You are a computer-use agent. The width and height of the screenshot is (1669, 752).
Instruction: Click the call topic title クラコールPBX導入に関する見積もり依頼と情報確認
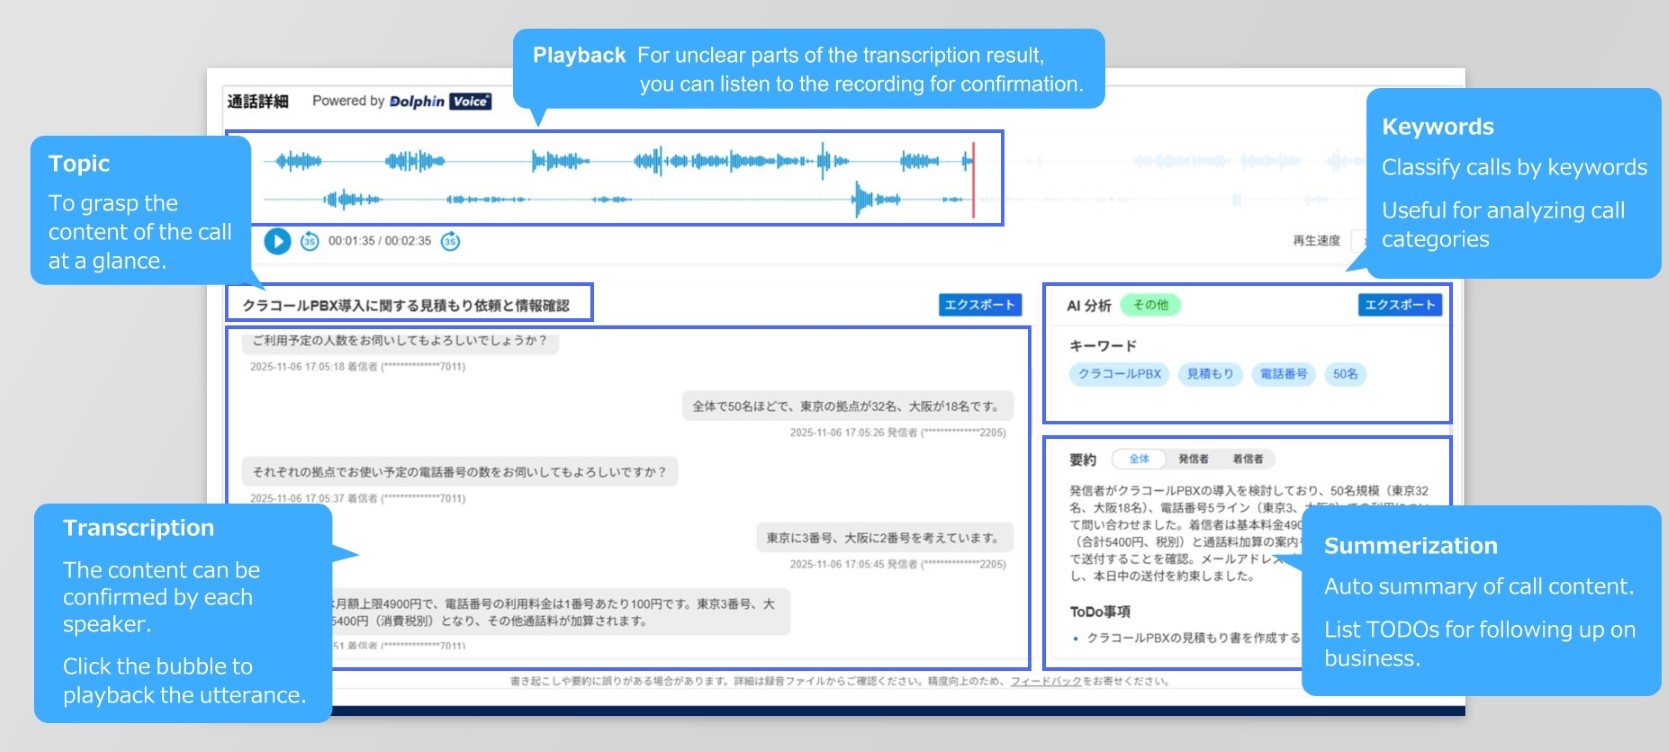point(406,305)
